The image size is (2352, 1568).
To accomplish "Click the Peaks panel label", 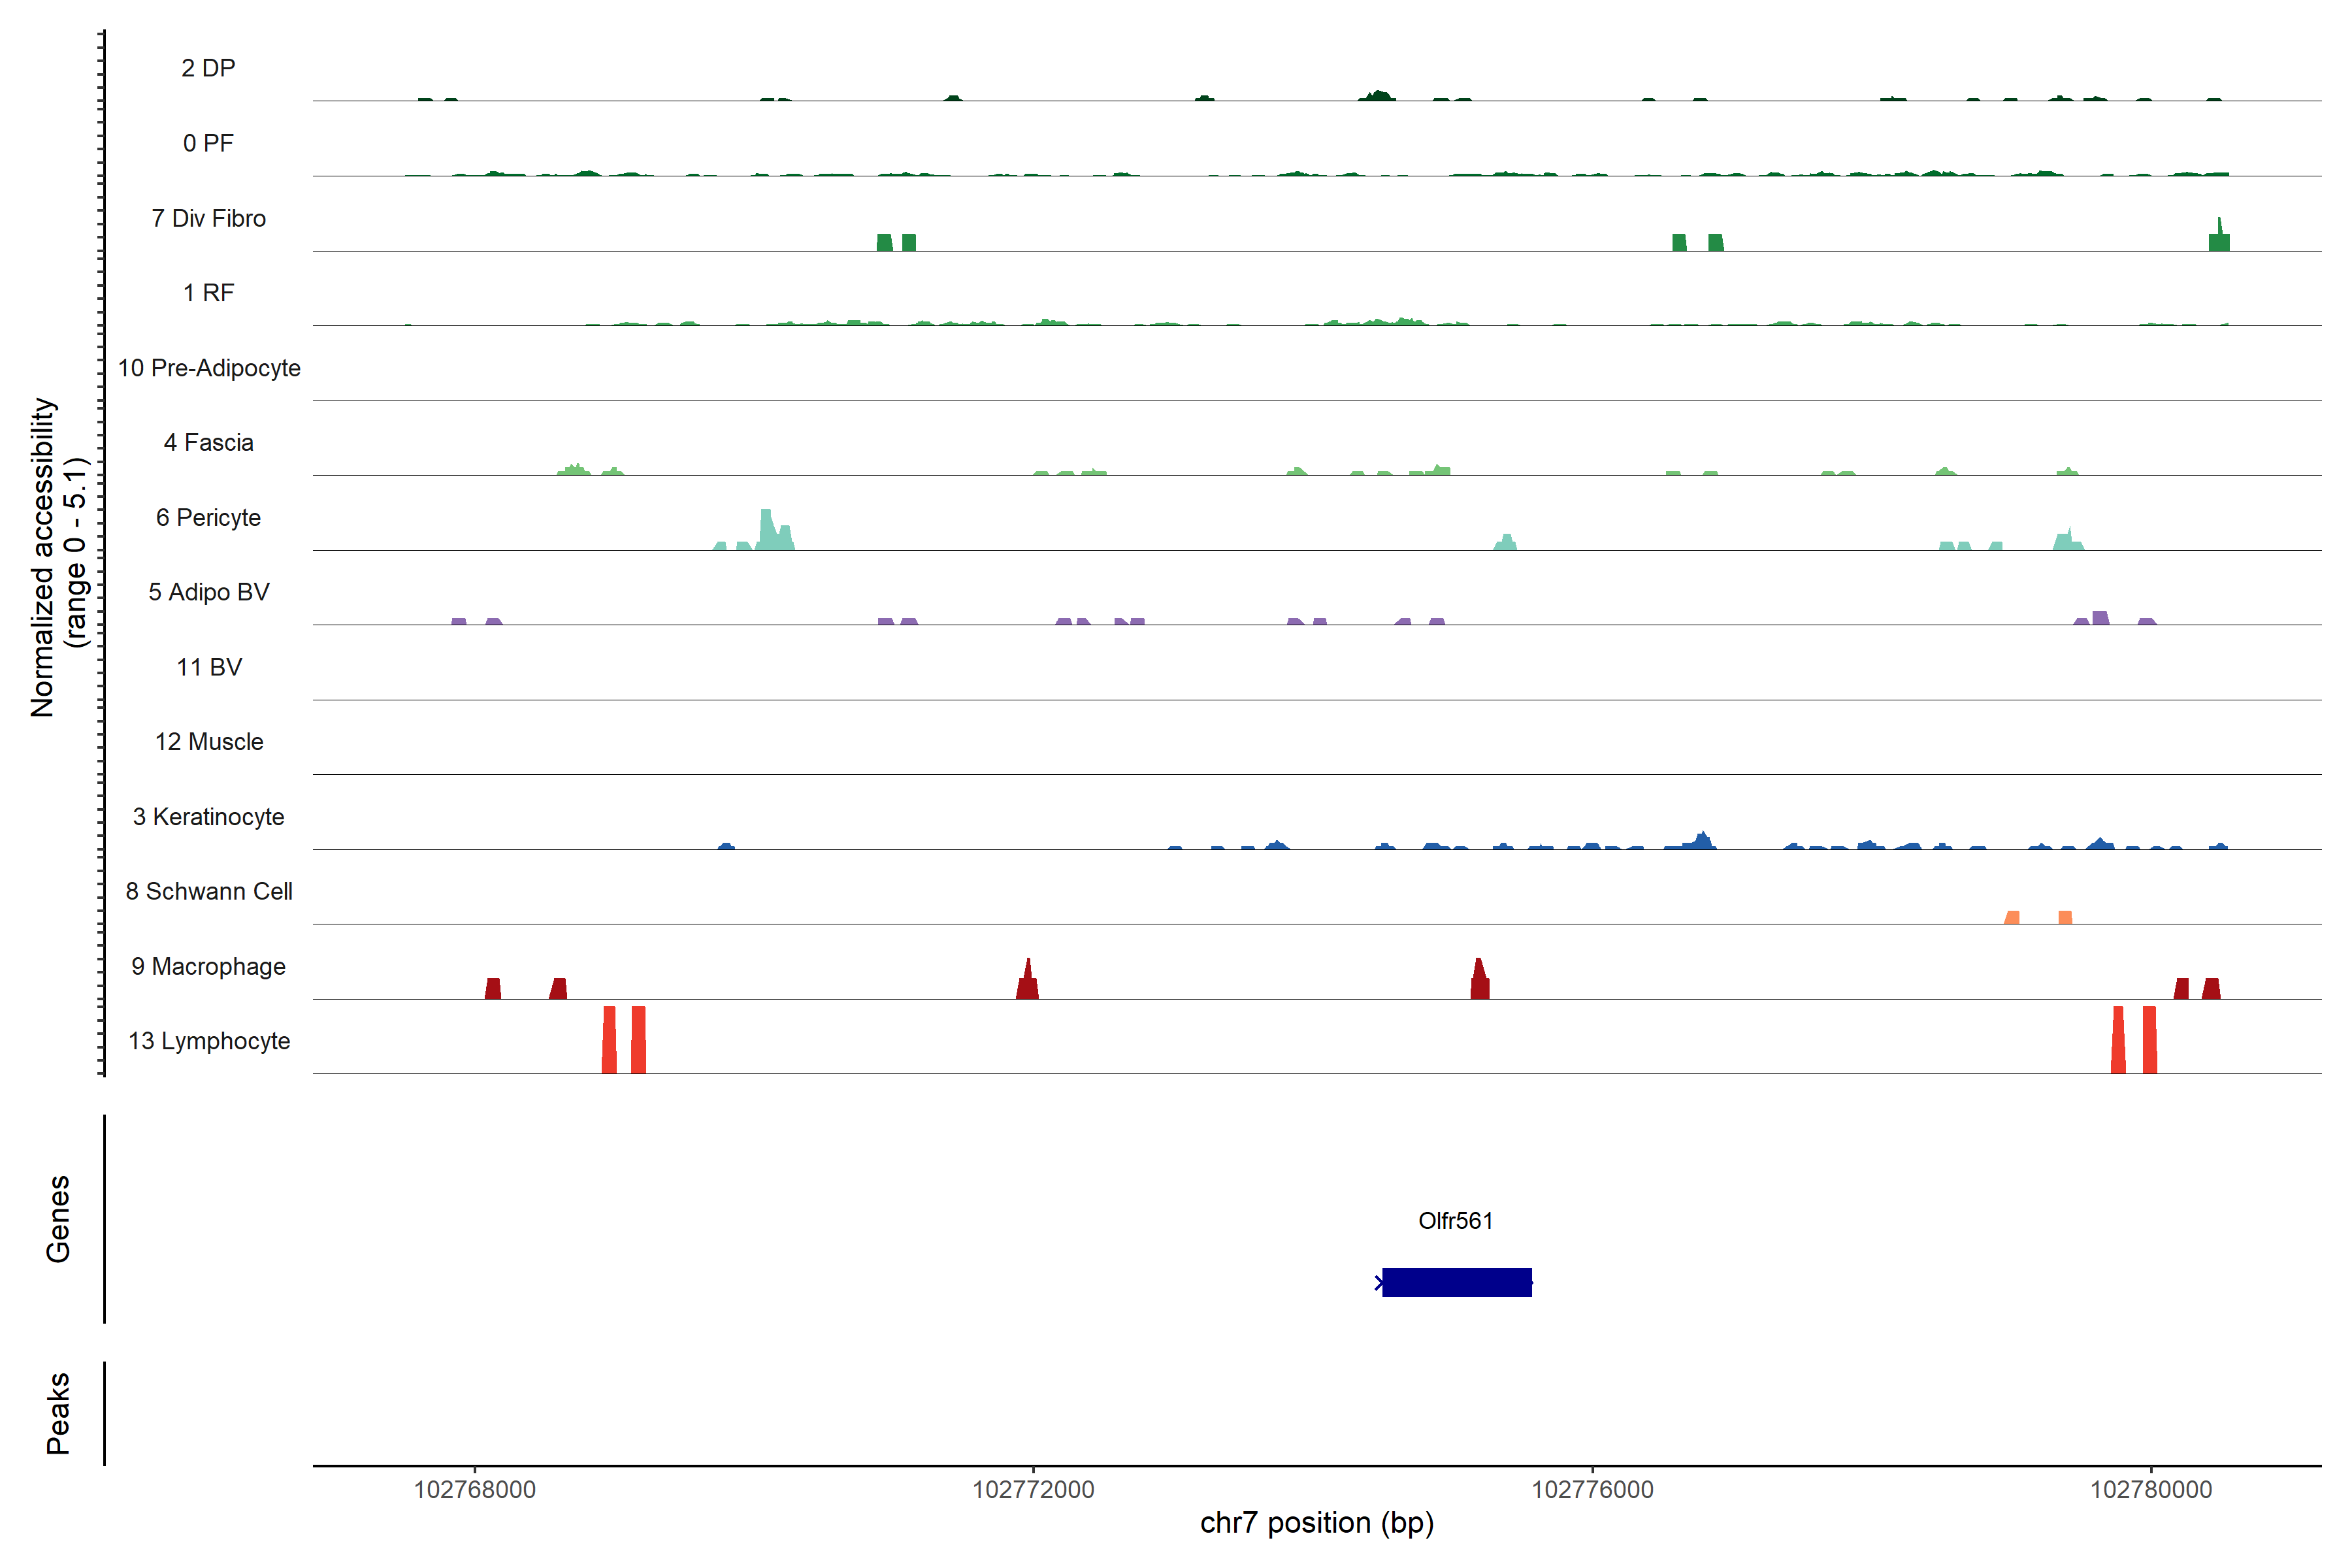I will (x=58, y=1413).
